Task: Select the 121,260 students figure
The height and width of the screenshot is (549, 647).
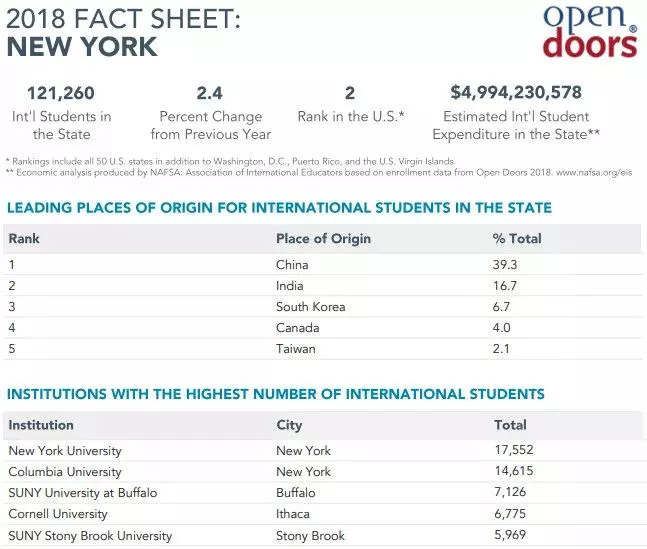Action: click(x=61, y=93)
